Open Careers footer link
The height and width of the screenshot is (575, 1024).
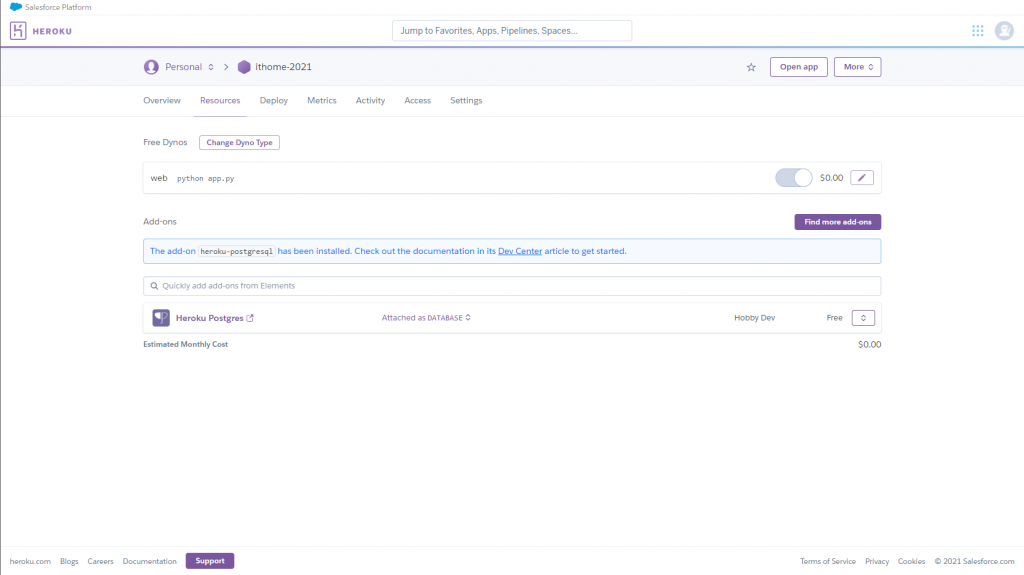click(x=101, y=561)
